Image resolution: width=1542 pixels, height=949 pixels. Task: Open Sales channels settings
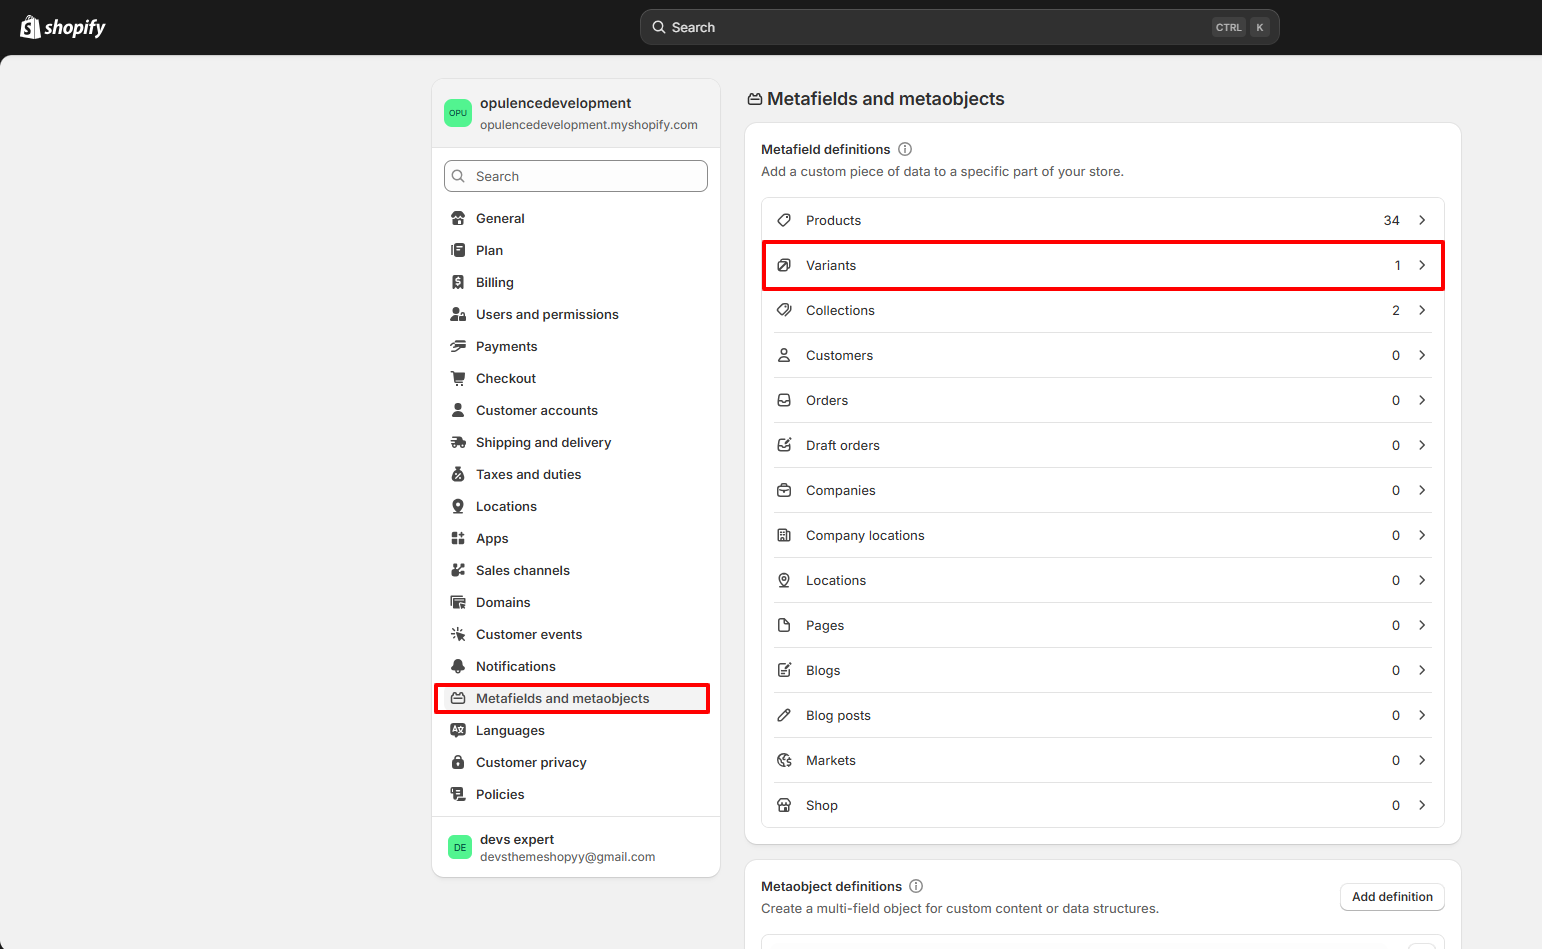pos(576,570)
